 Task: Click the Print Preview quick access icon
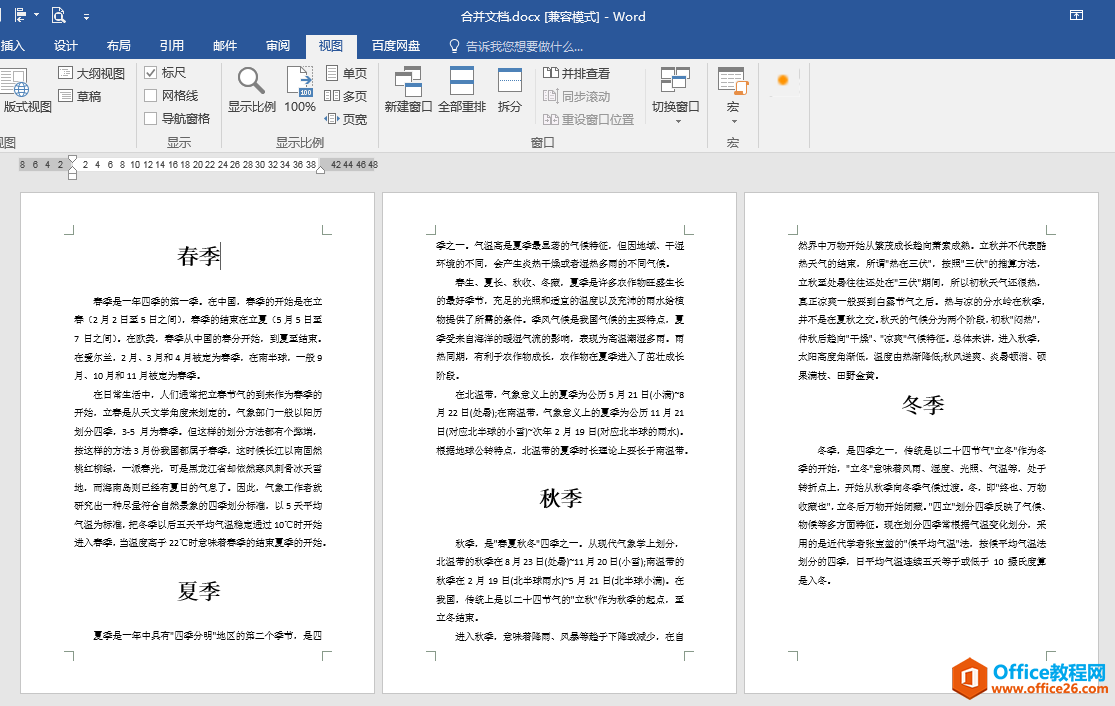58,15
